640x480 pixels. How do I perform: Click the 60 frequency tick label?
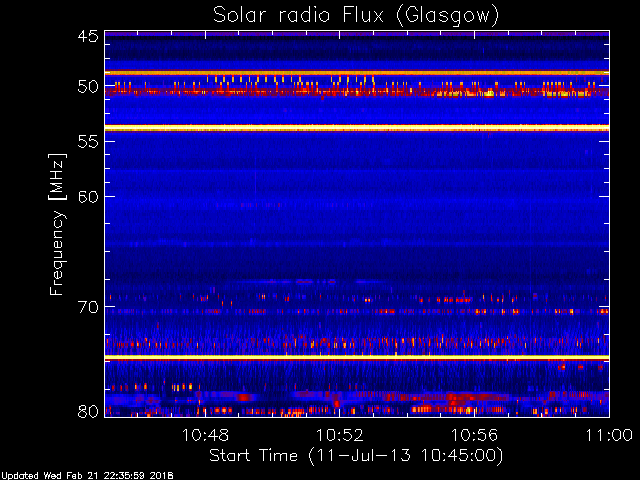pos(88,197)
